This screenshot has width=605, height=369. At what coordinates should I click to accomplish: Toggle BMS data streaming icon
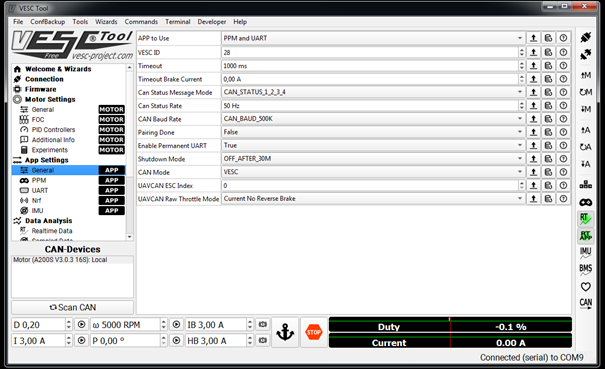click(585, 269)
